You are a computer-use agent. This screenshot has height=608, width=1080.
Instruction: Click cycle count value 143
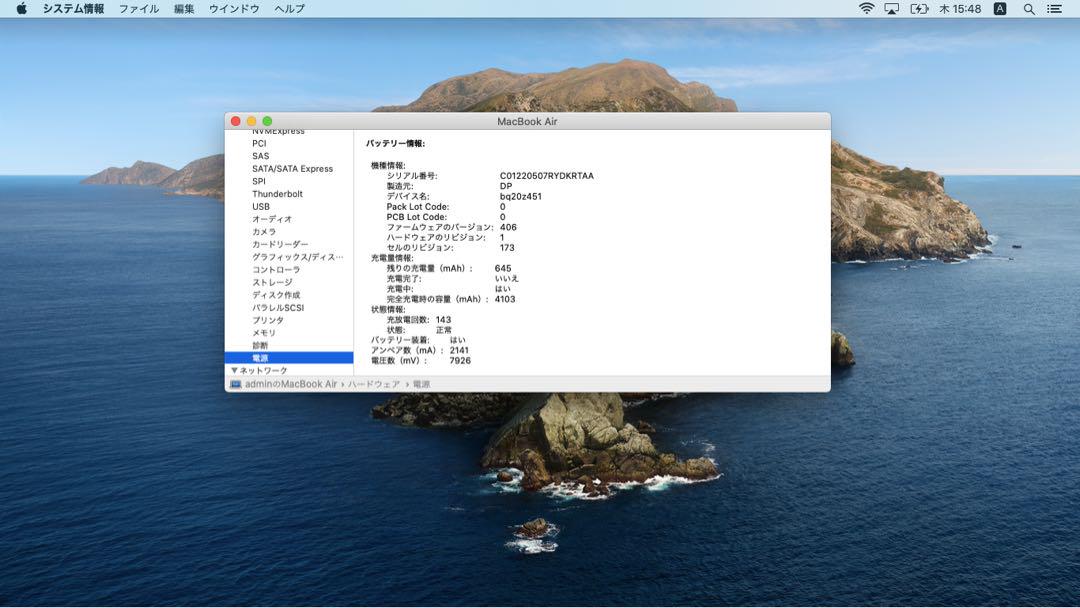coord(443,319)
